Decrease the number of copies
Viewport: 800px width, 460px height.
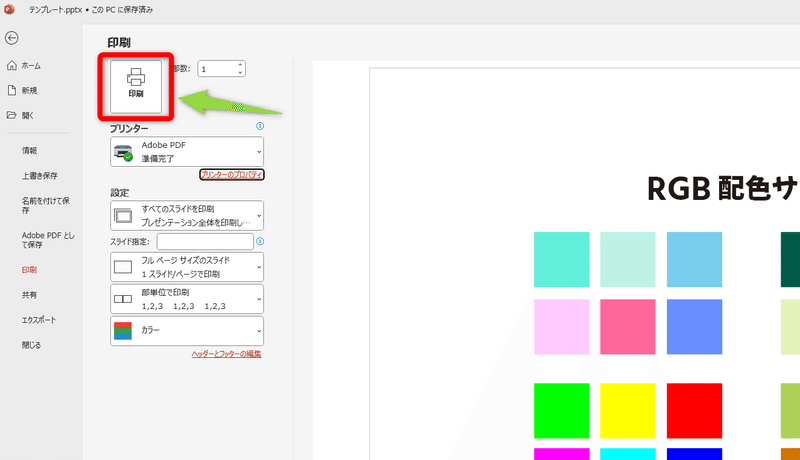240,72
